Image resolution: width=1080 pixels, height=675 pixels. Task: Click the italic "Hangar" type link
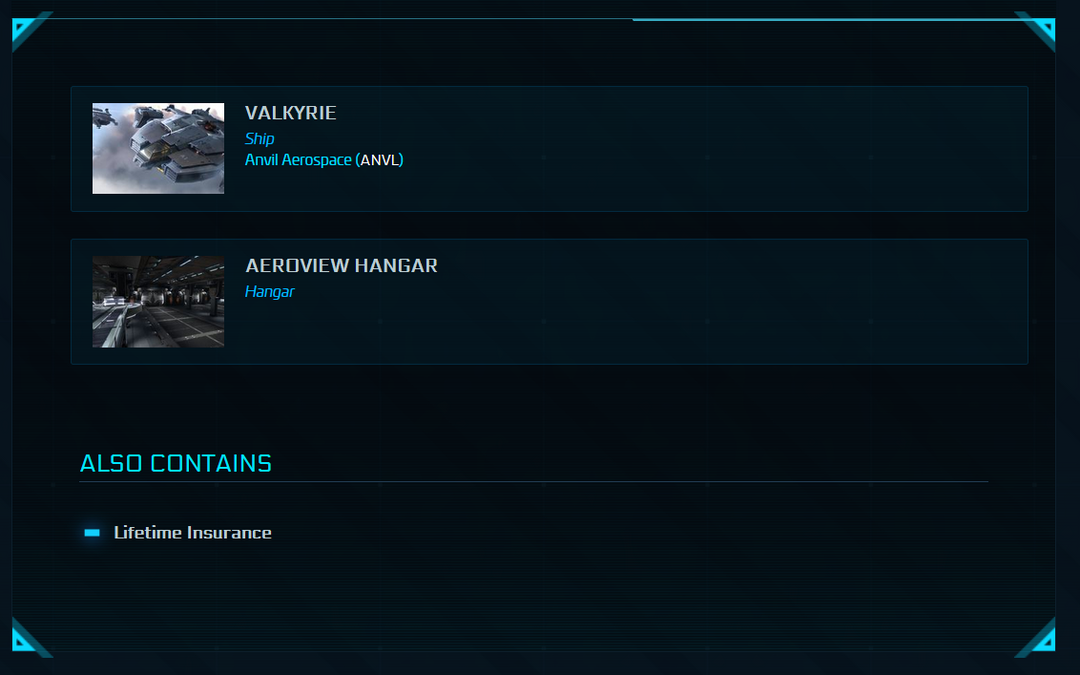click(269, 292)
